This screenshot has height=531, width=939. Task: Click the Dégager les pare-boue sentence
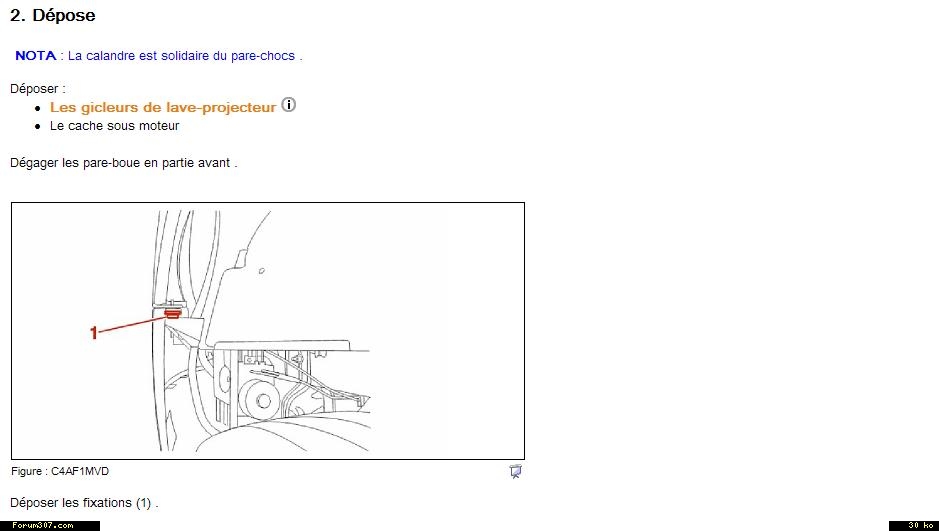(x=123, y=163)
